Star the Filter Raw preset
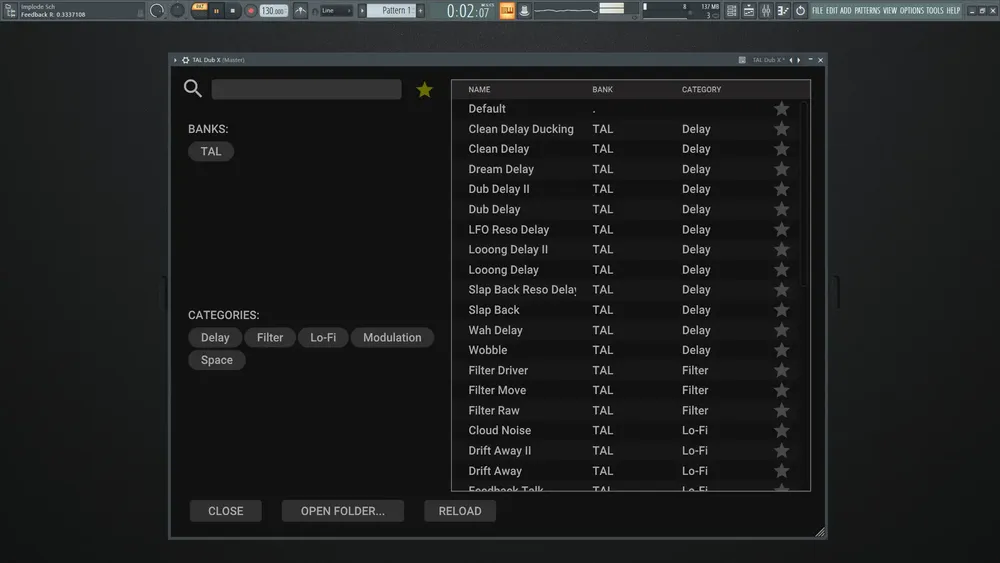 click(781, 411)
